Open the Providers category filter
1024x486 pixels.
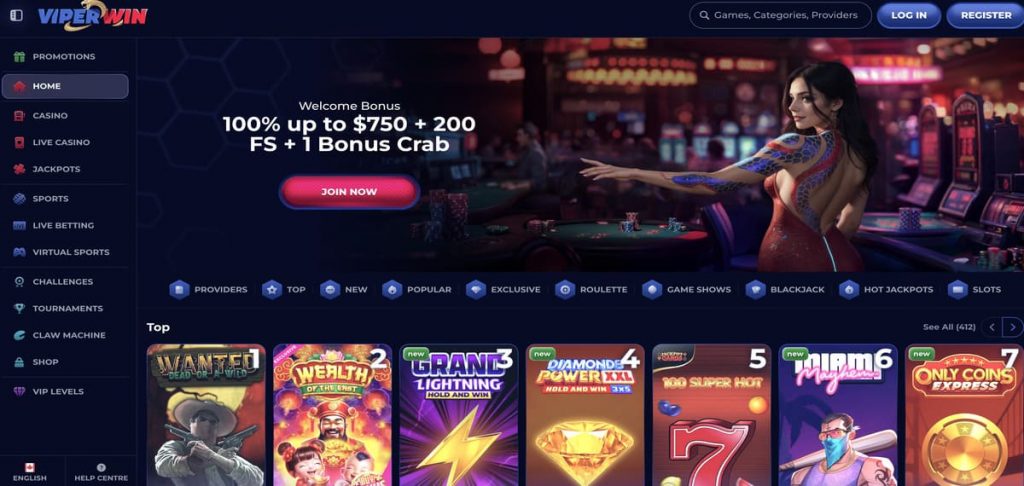tap(208, 289)
